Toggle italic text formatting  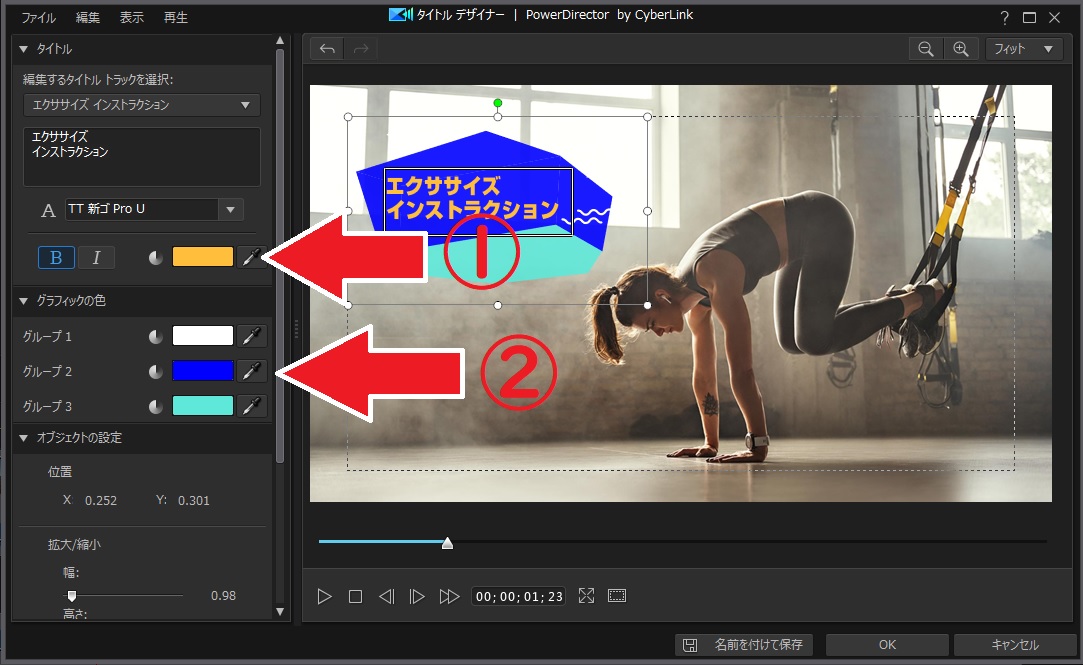96,258
